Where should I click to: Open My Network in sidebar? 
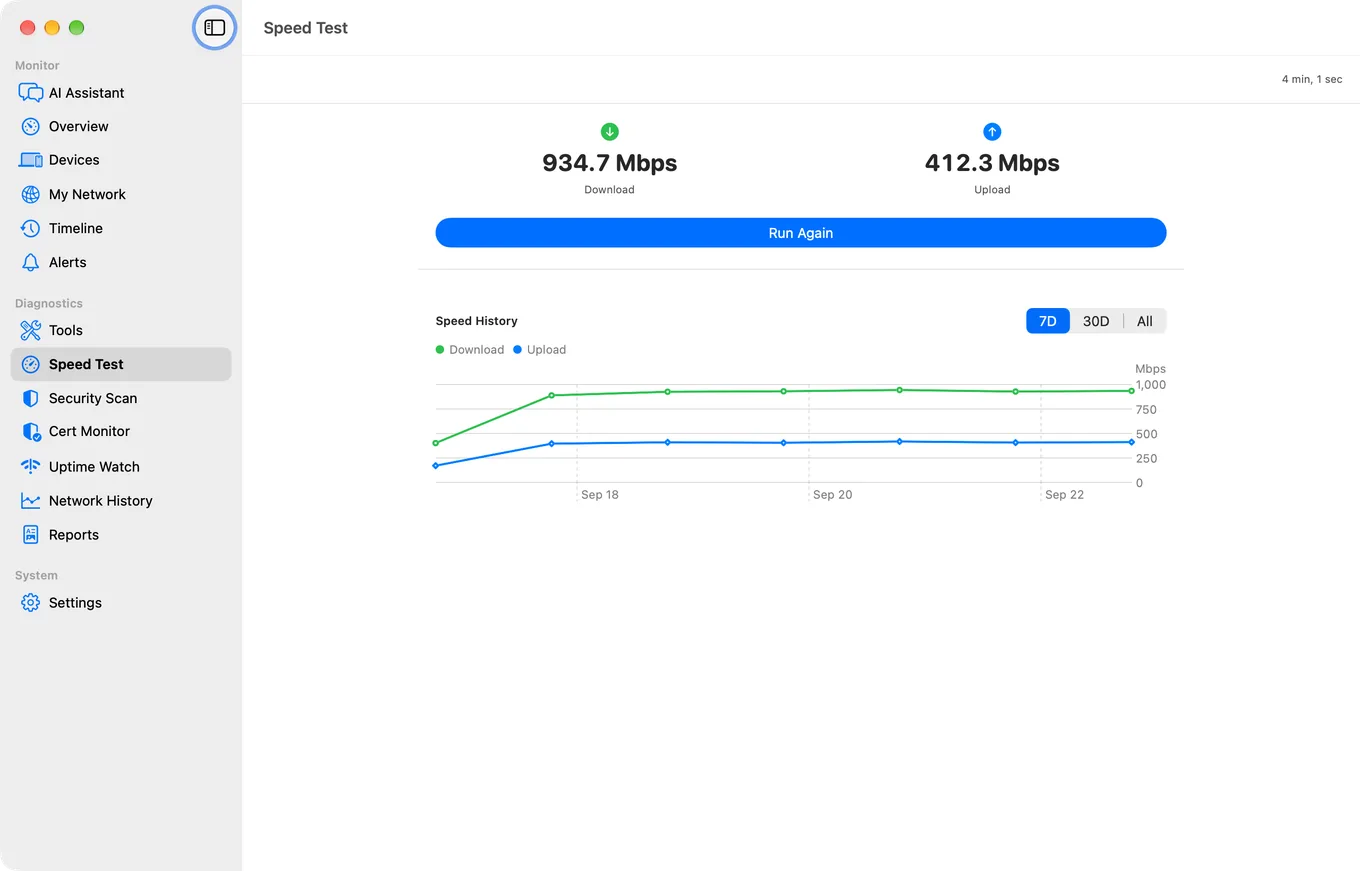click(121, 194)
